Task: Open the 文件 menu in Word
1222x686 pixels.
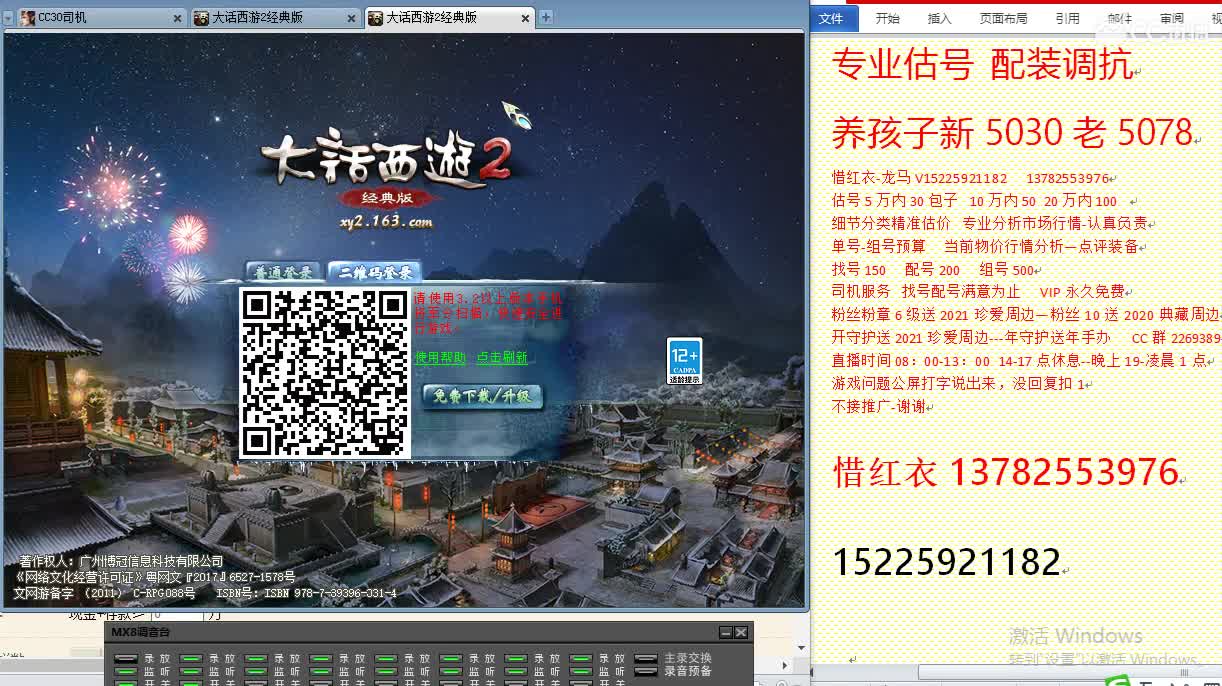Action: pos(831,18)
